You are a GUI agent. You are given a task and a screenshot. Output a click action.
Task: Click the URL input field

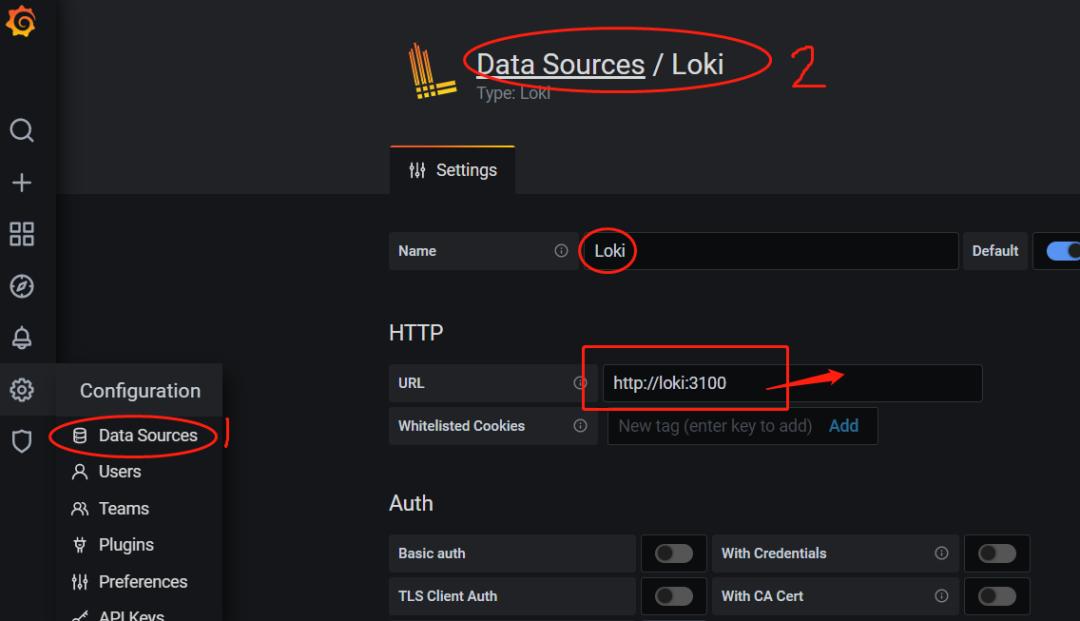tap(790, 383)
